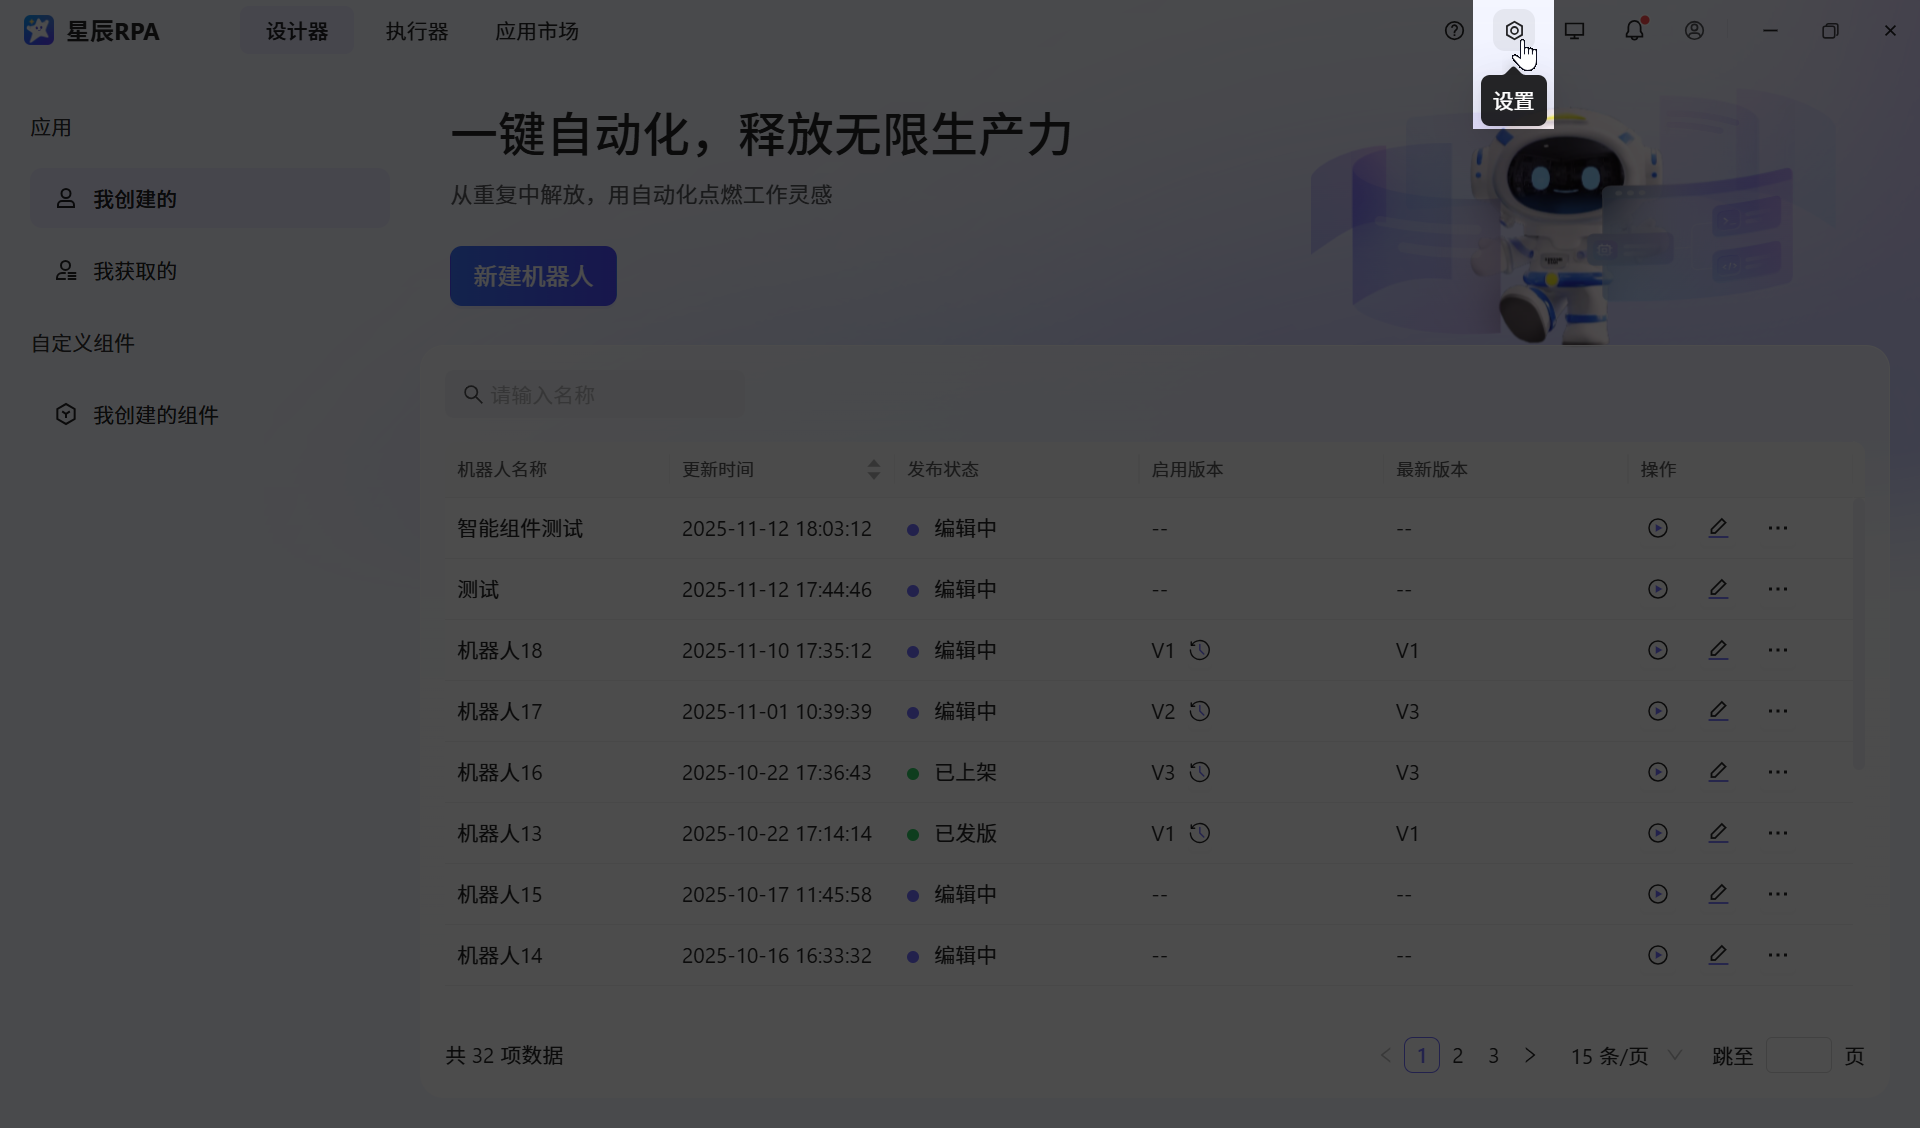This screenshot has height=1128, width=1920.
Task: Open more options for 机器人17
Action: tap(1777, 711)
